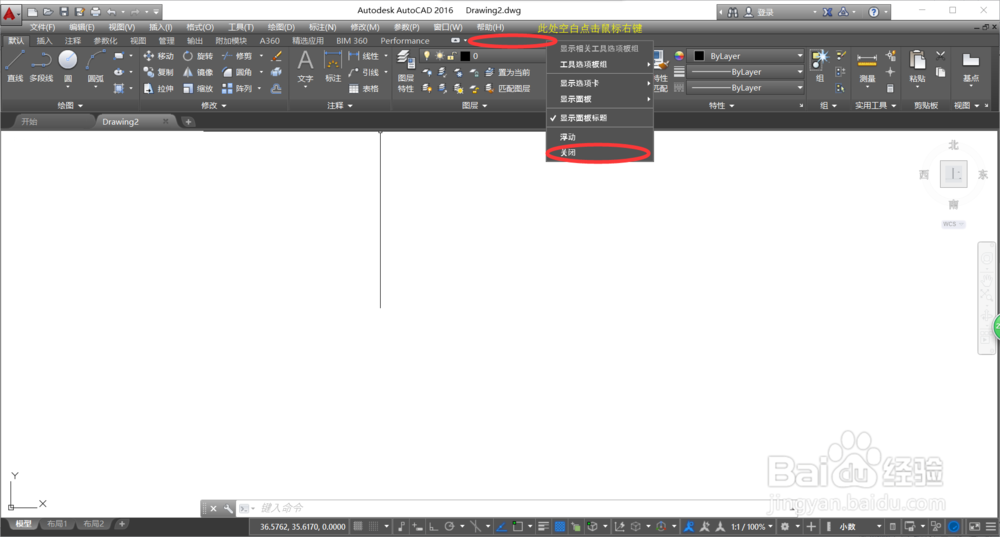
Task: Choose the 圆角 (Fillet) tool
Action: [x=237, y=72]
